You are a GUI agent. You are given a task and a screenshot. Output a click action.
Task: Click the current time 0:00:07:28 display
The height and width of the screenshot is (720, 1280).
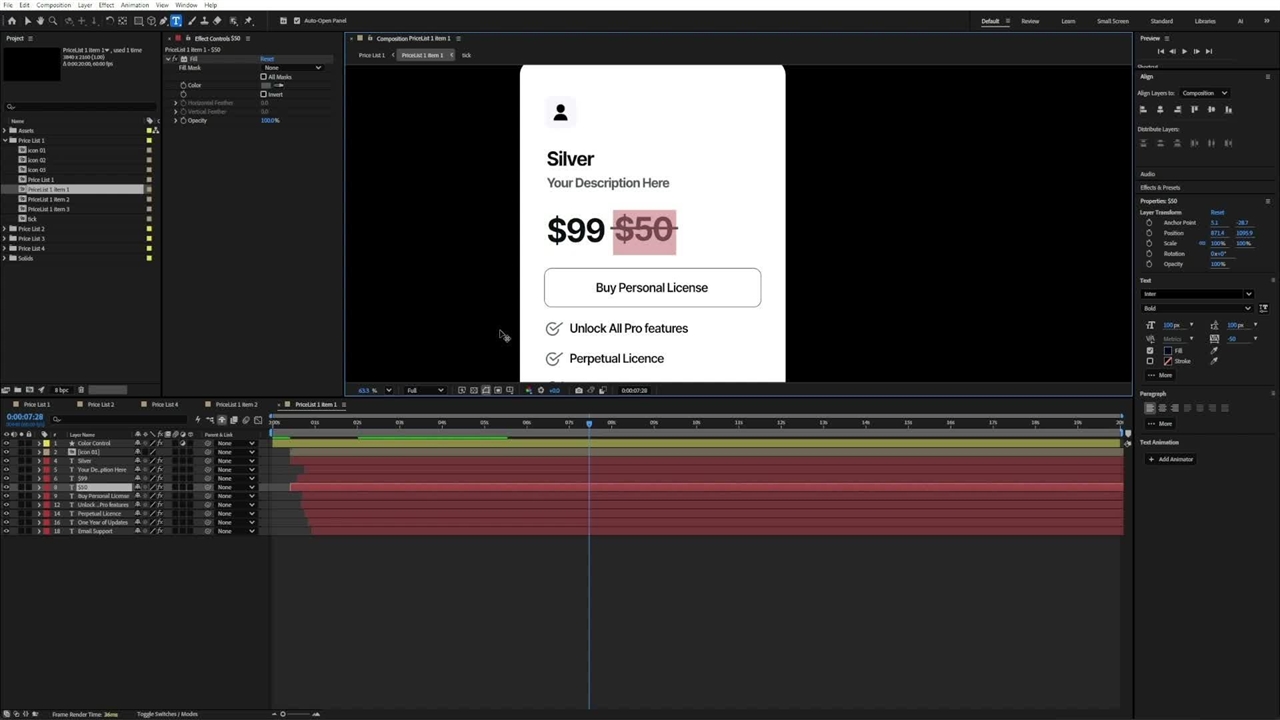tap(25, 417)
